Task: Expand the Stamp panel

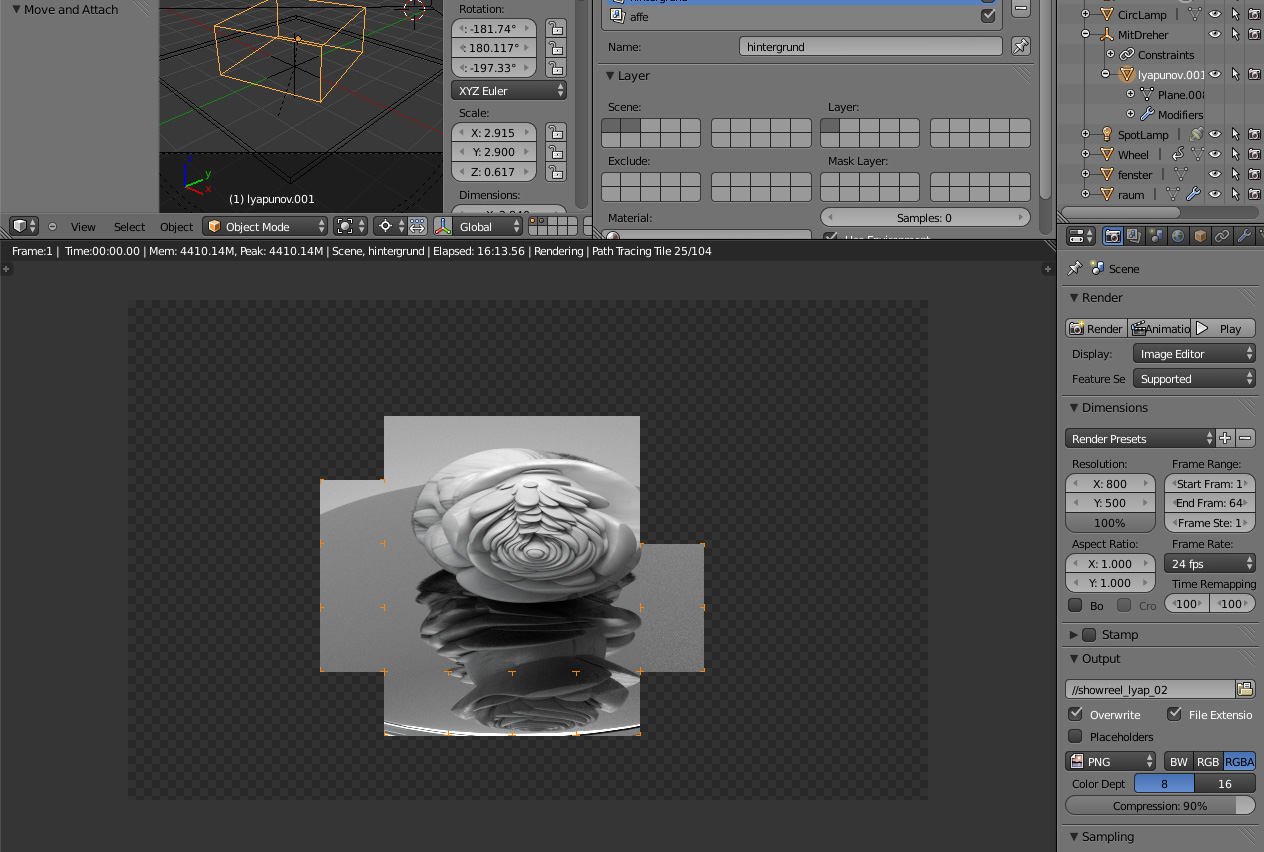Action: point(1074,634)
